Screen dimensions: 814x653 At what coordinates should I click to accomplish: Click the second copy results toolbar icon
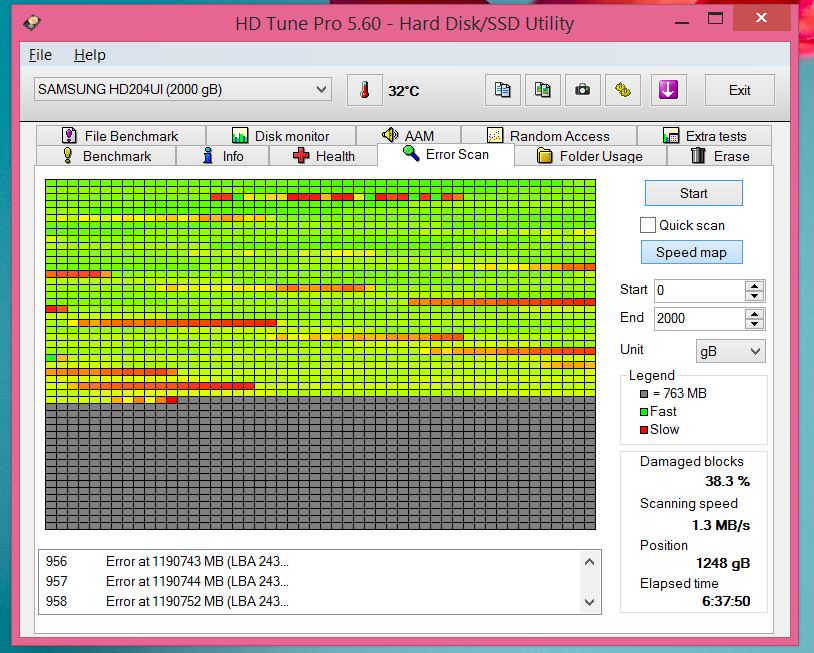542,90
